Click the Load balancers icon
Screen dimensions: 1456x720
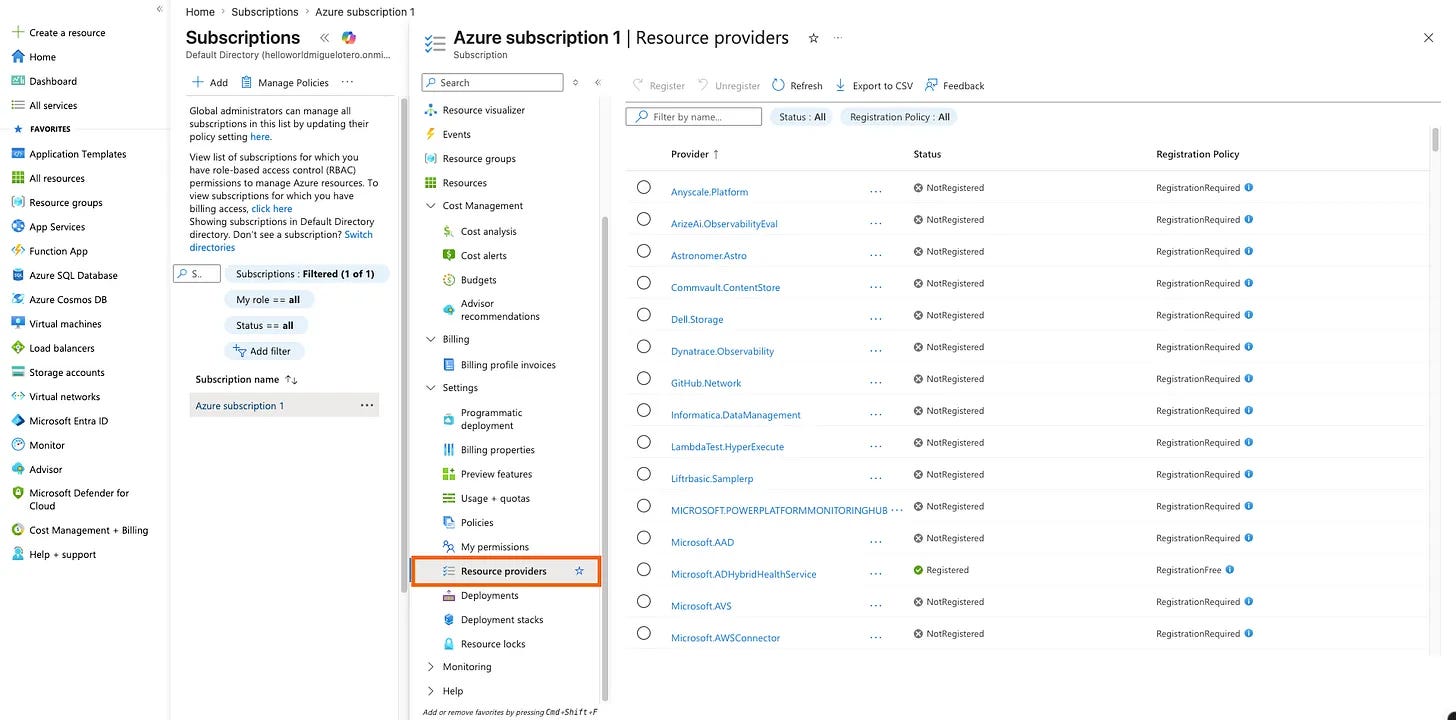[x=17, y=348]
